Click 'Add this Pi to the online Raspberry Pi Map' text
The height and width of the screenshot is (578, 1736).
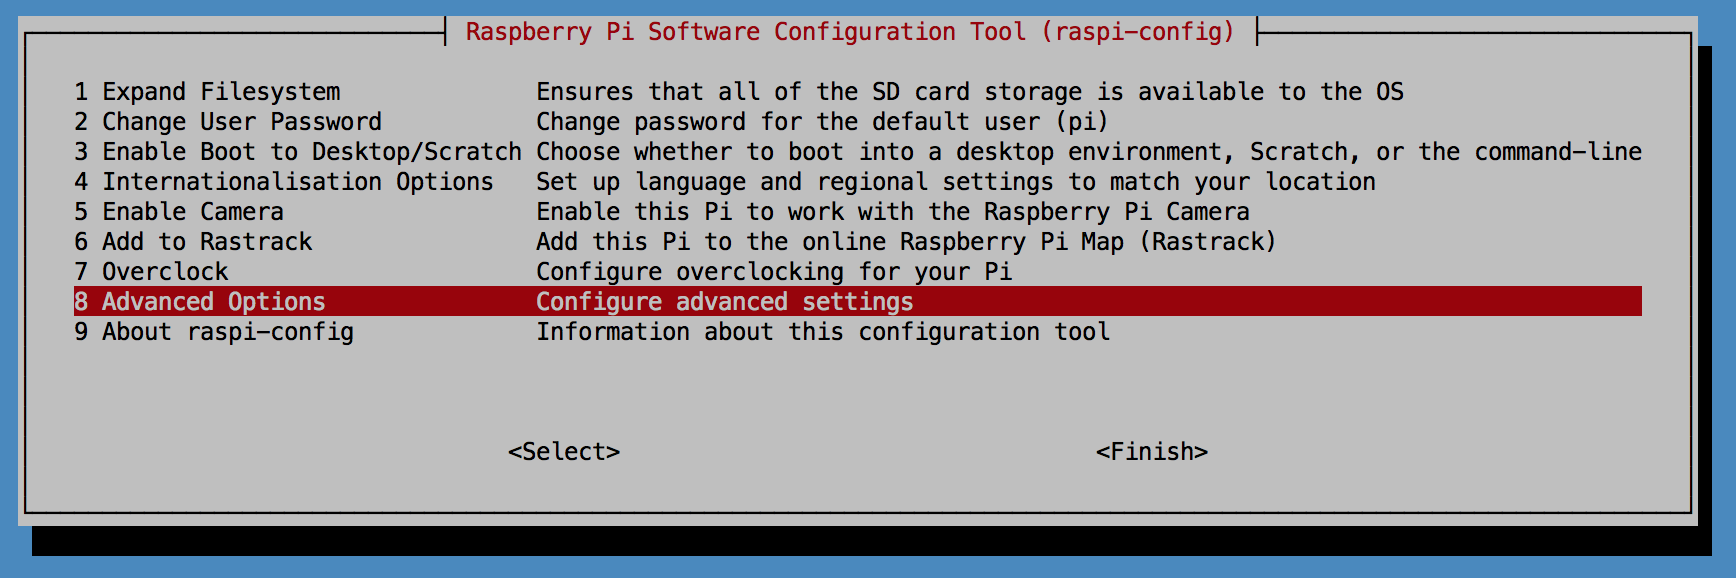point(830,242)
